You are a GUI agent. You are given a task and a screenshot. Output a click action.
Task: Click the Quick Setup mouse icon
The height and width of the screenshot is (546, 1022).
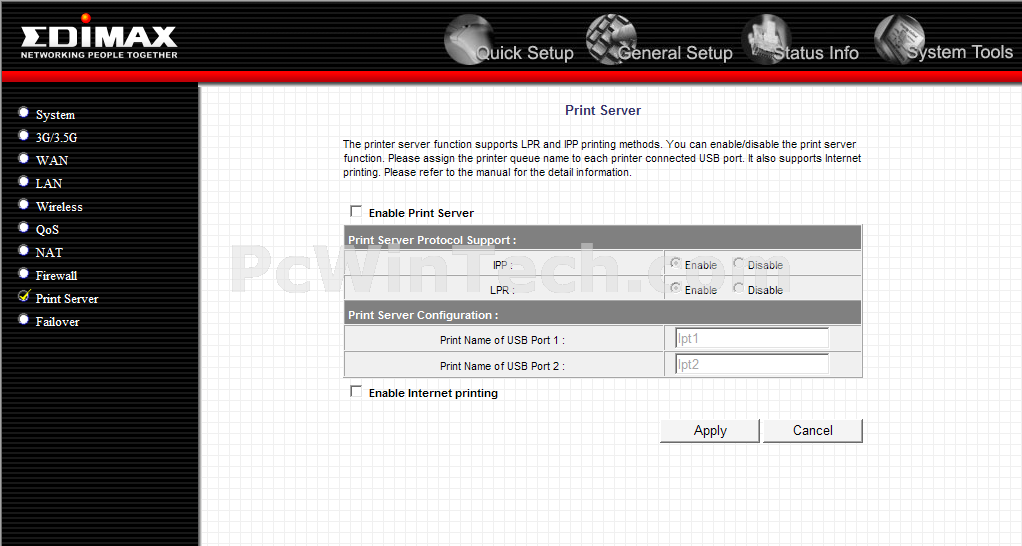coord(468,39)
